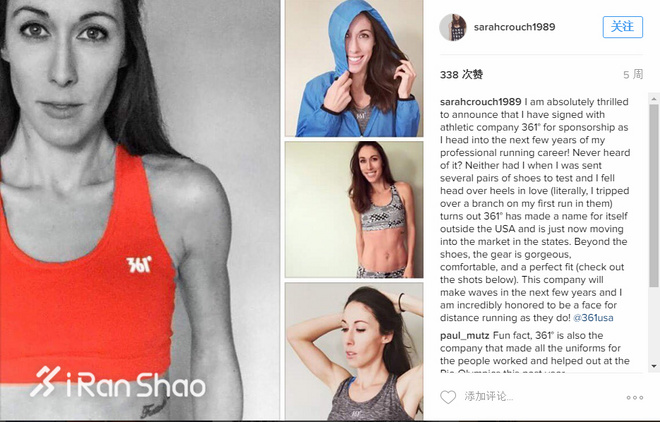Open the large red sports bra photo
Screen dimensions: 660x422
[x=140, y=210]
